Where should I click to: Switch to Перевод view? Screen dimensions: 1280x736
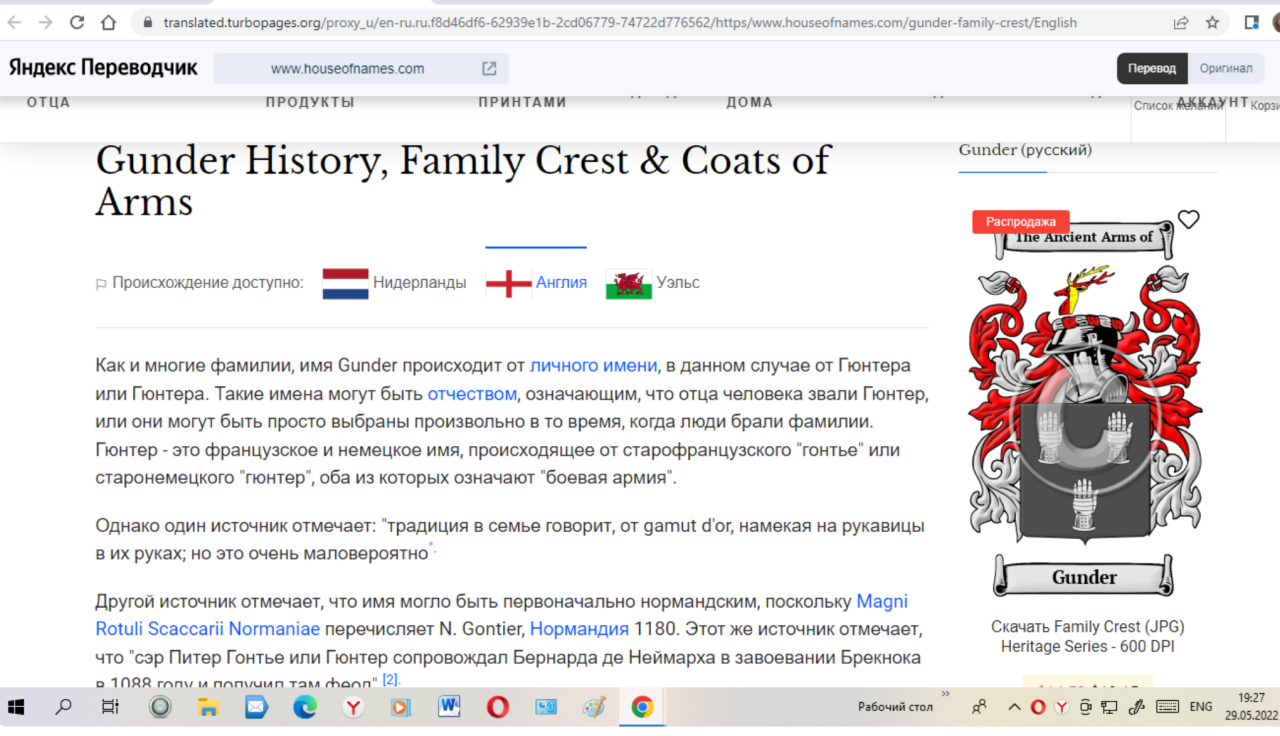1152,68
